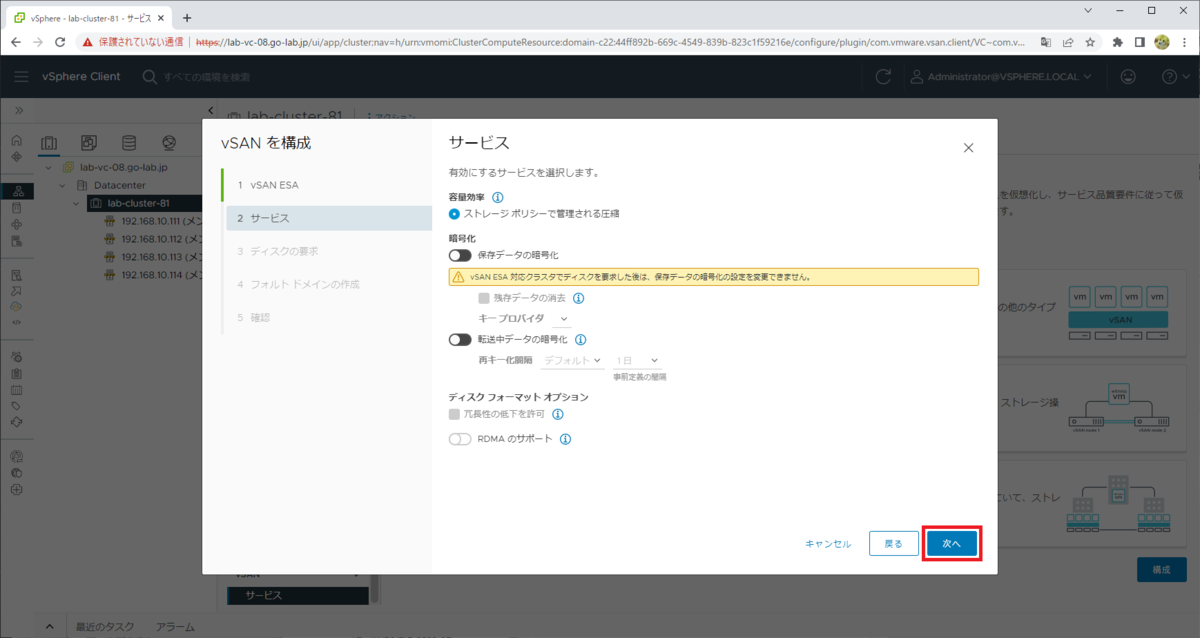Open the アラーム tab
Screen dimensions: 1200x638
(x=175, y=627)
